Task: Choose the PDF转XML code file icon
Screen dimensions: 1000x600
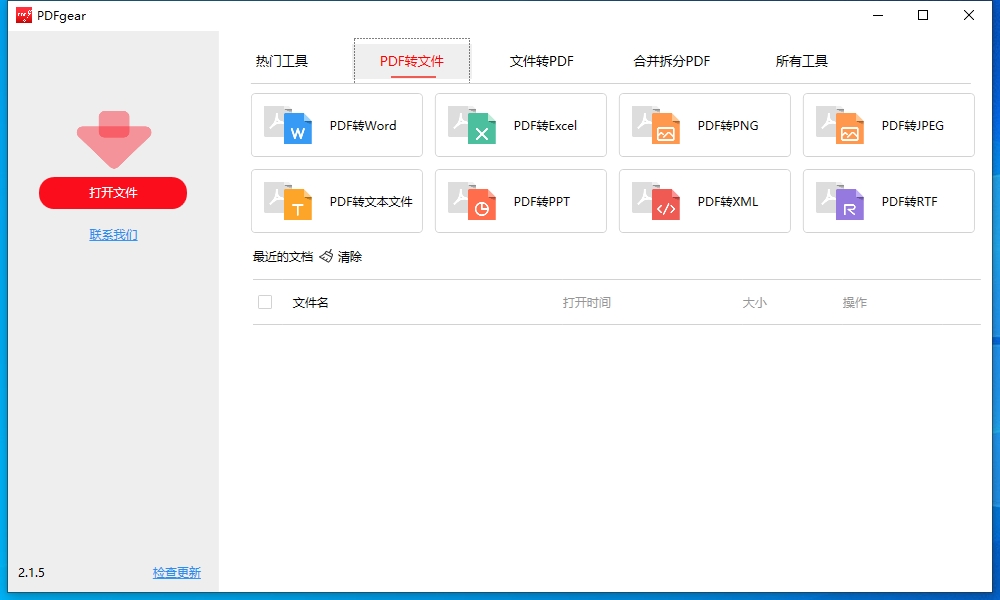Action: (656, 201)
